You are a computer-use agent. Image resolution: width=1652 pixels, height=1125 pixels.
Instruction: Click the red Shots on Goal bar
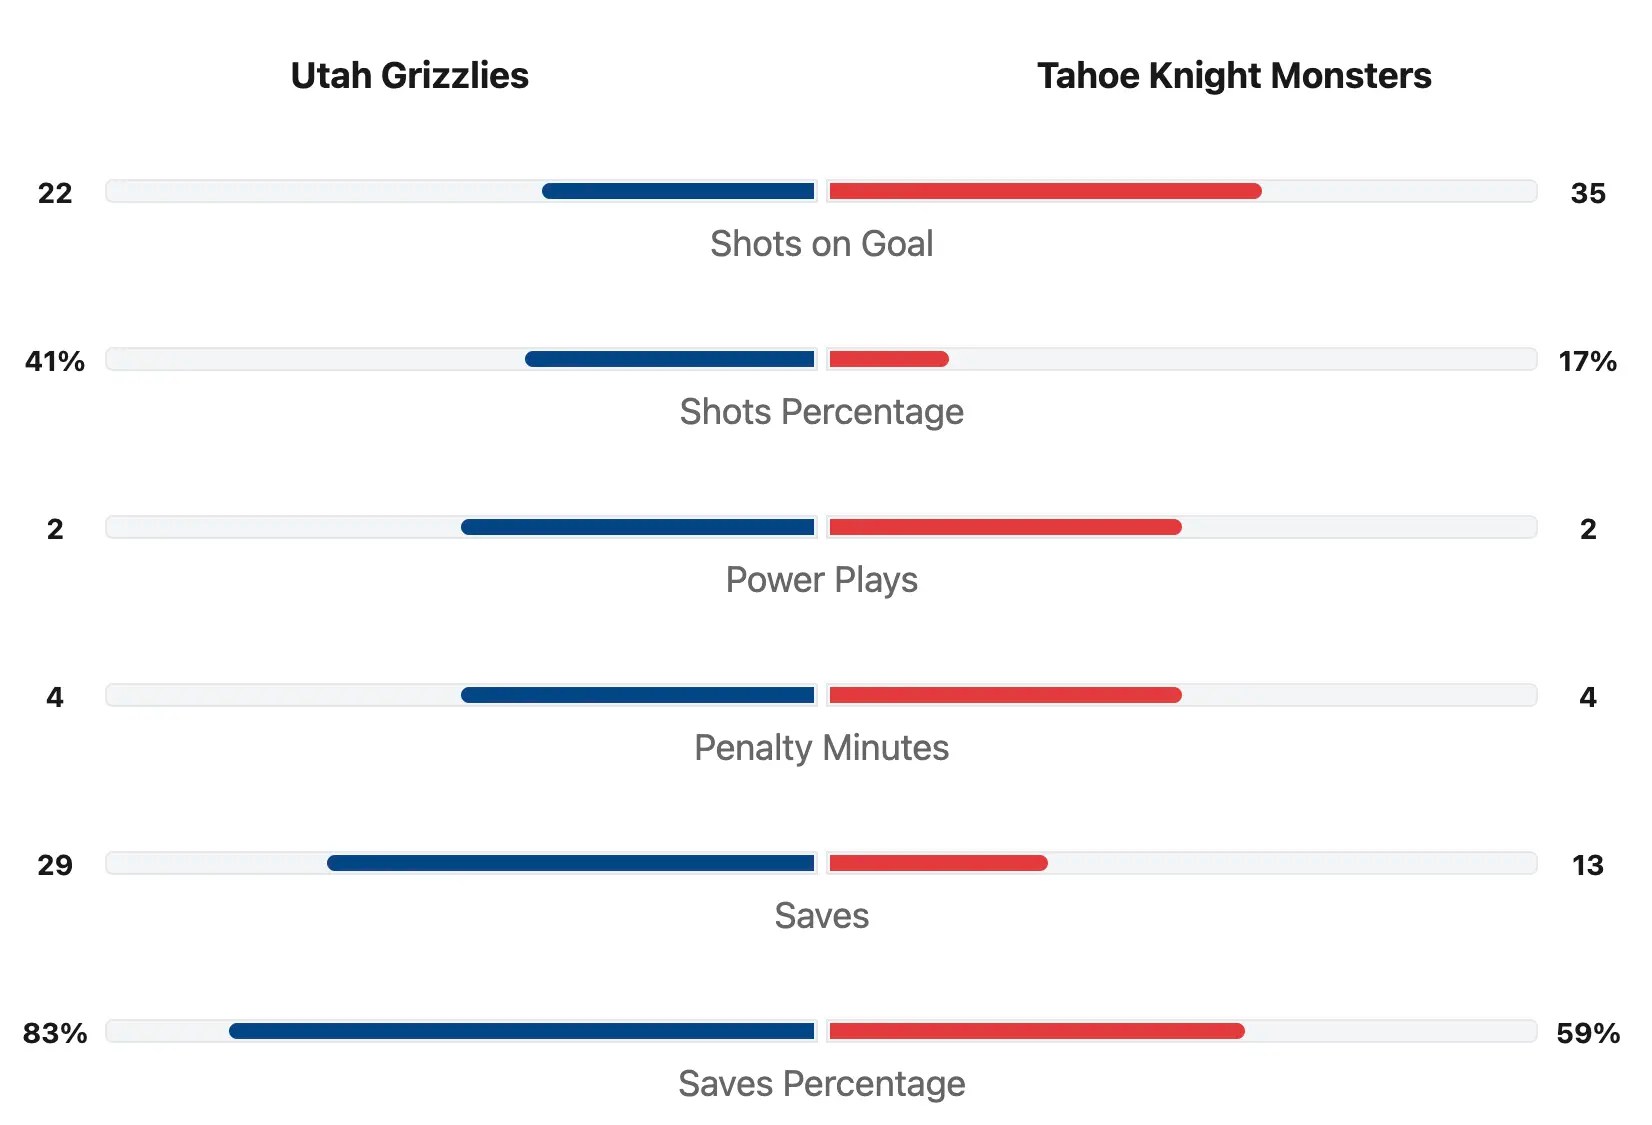coord(1044,191)
